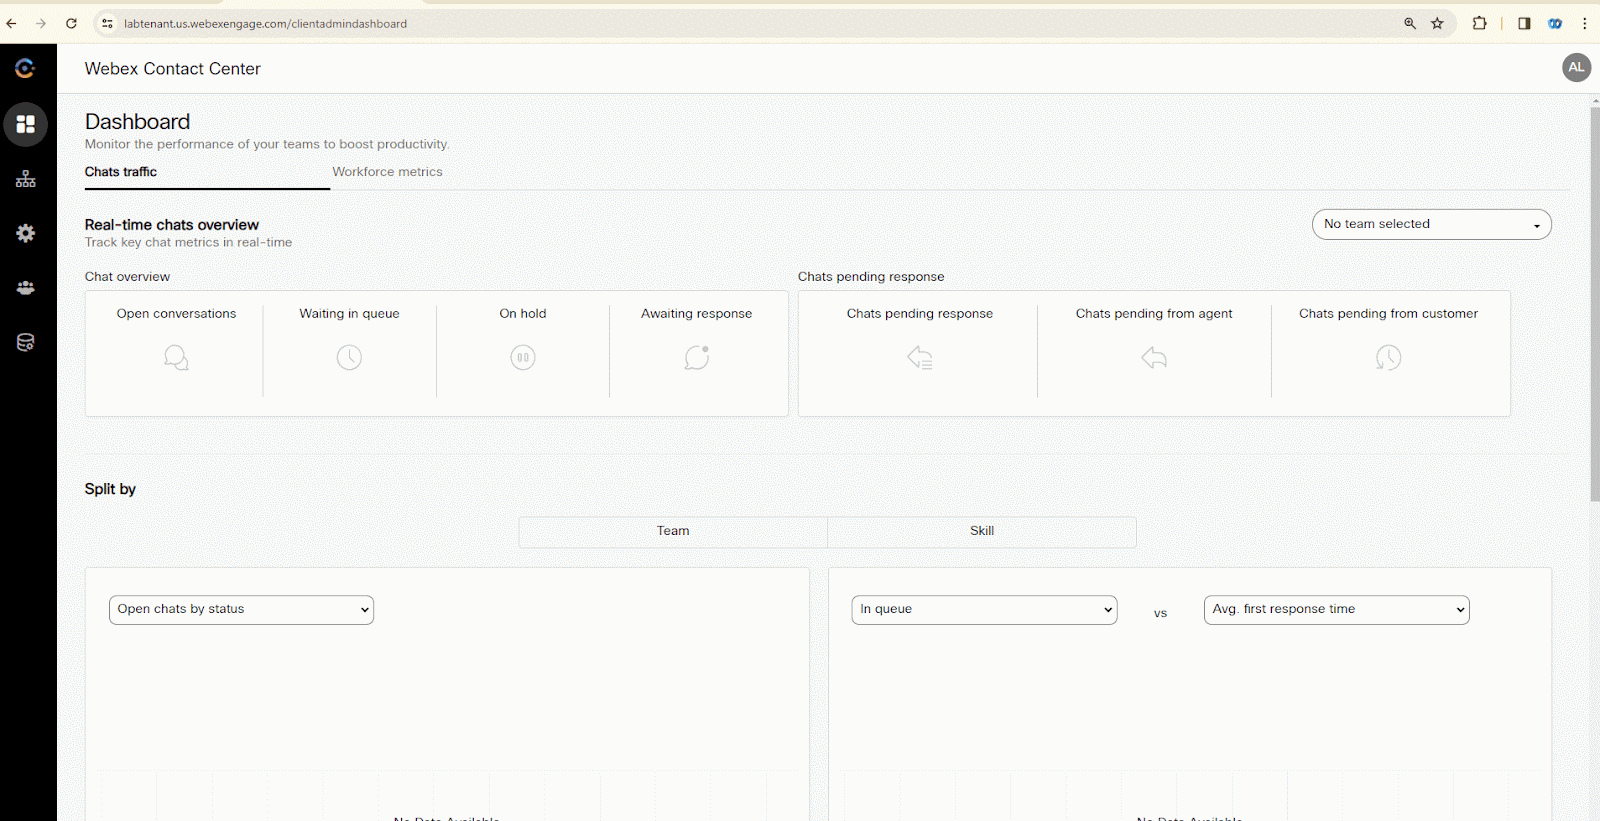Click the Real-time chats overview heading
The image size is (1600, 821).
coord(171,225)
